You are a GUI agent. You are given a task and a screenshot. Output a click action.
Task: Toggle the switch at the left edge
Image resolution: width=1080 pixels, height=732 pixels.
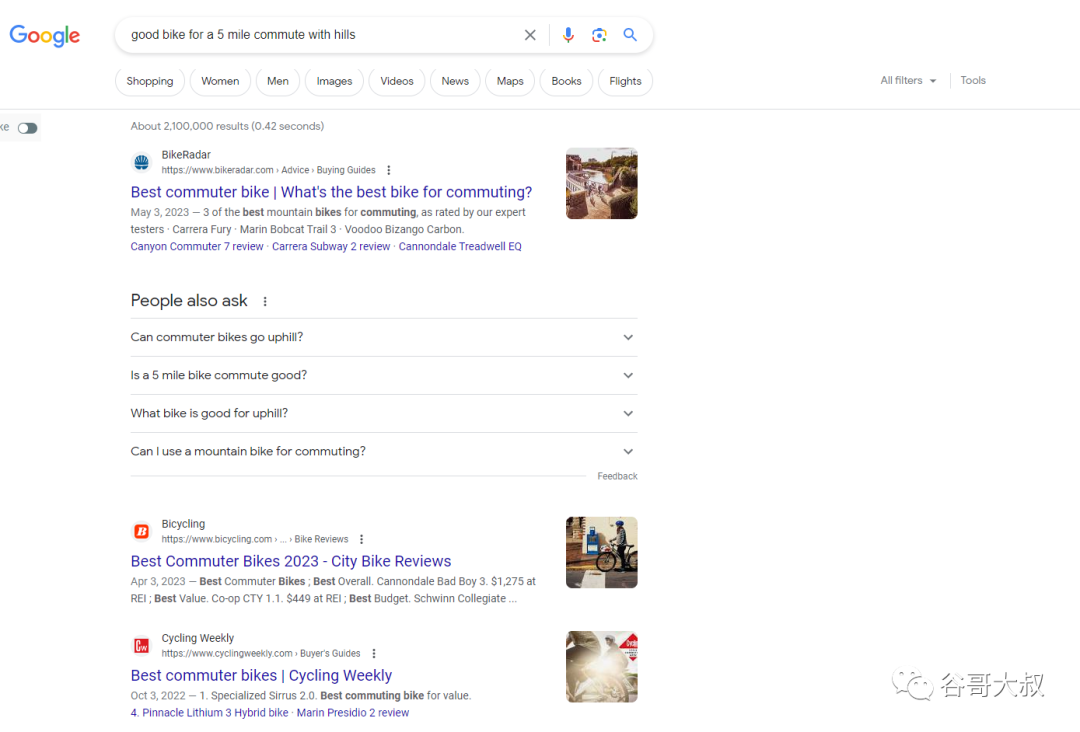point(28,128)
